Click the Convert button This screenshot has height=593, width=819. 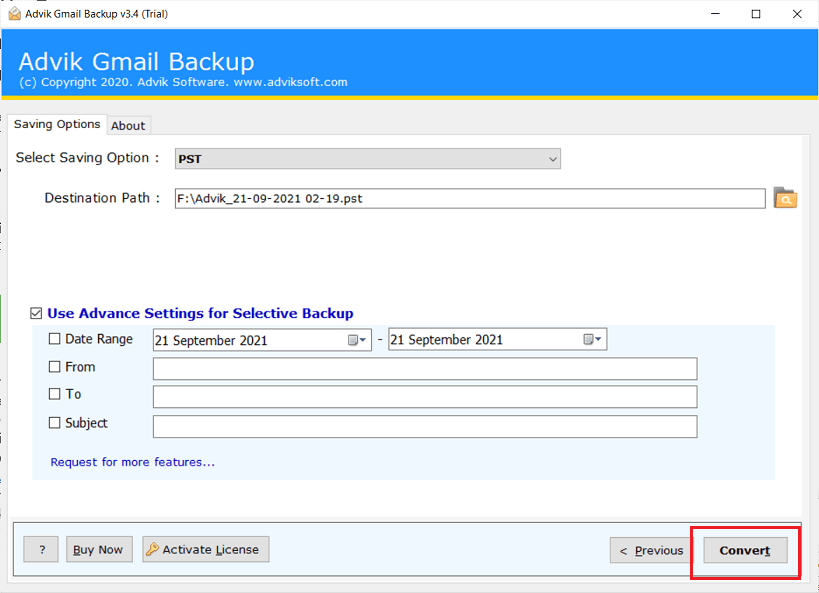point(745,550)
